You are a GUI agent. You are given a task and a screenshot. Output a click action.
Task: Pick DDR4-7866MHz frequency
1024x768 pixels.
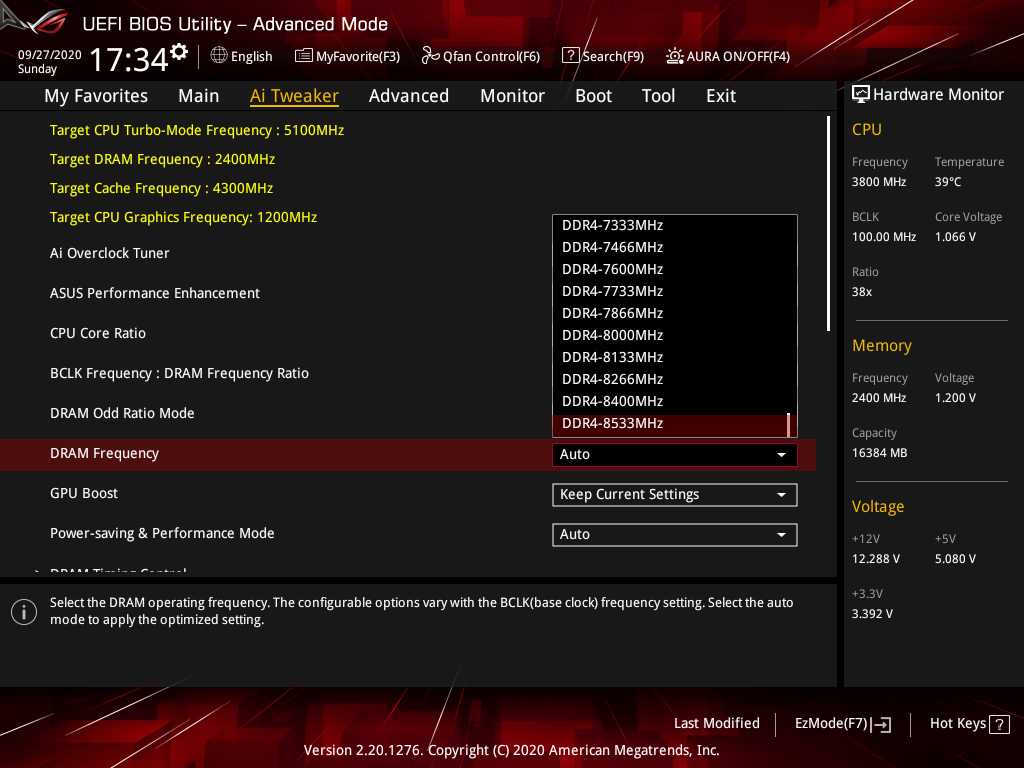pos(675,313)
